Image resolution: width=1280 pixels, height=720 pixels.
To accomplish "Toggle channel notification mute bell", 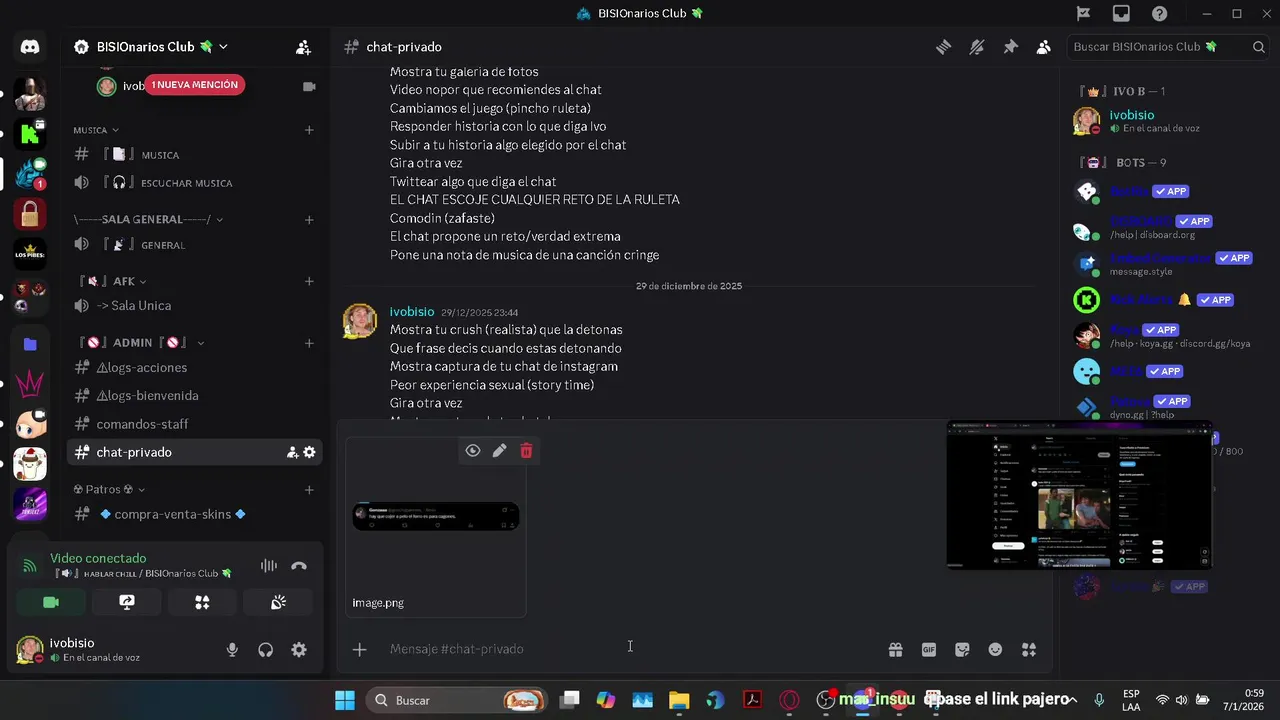I will click(x=977, y=47).
